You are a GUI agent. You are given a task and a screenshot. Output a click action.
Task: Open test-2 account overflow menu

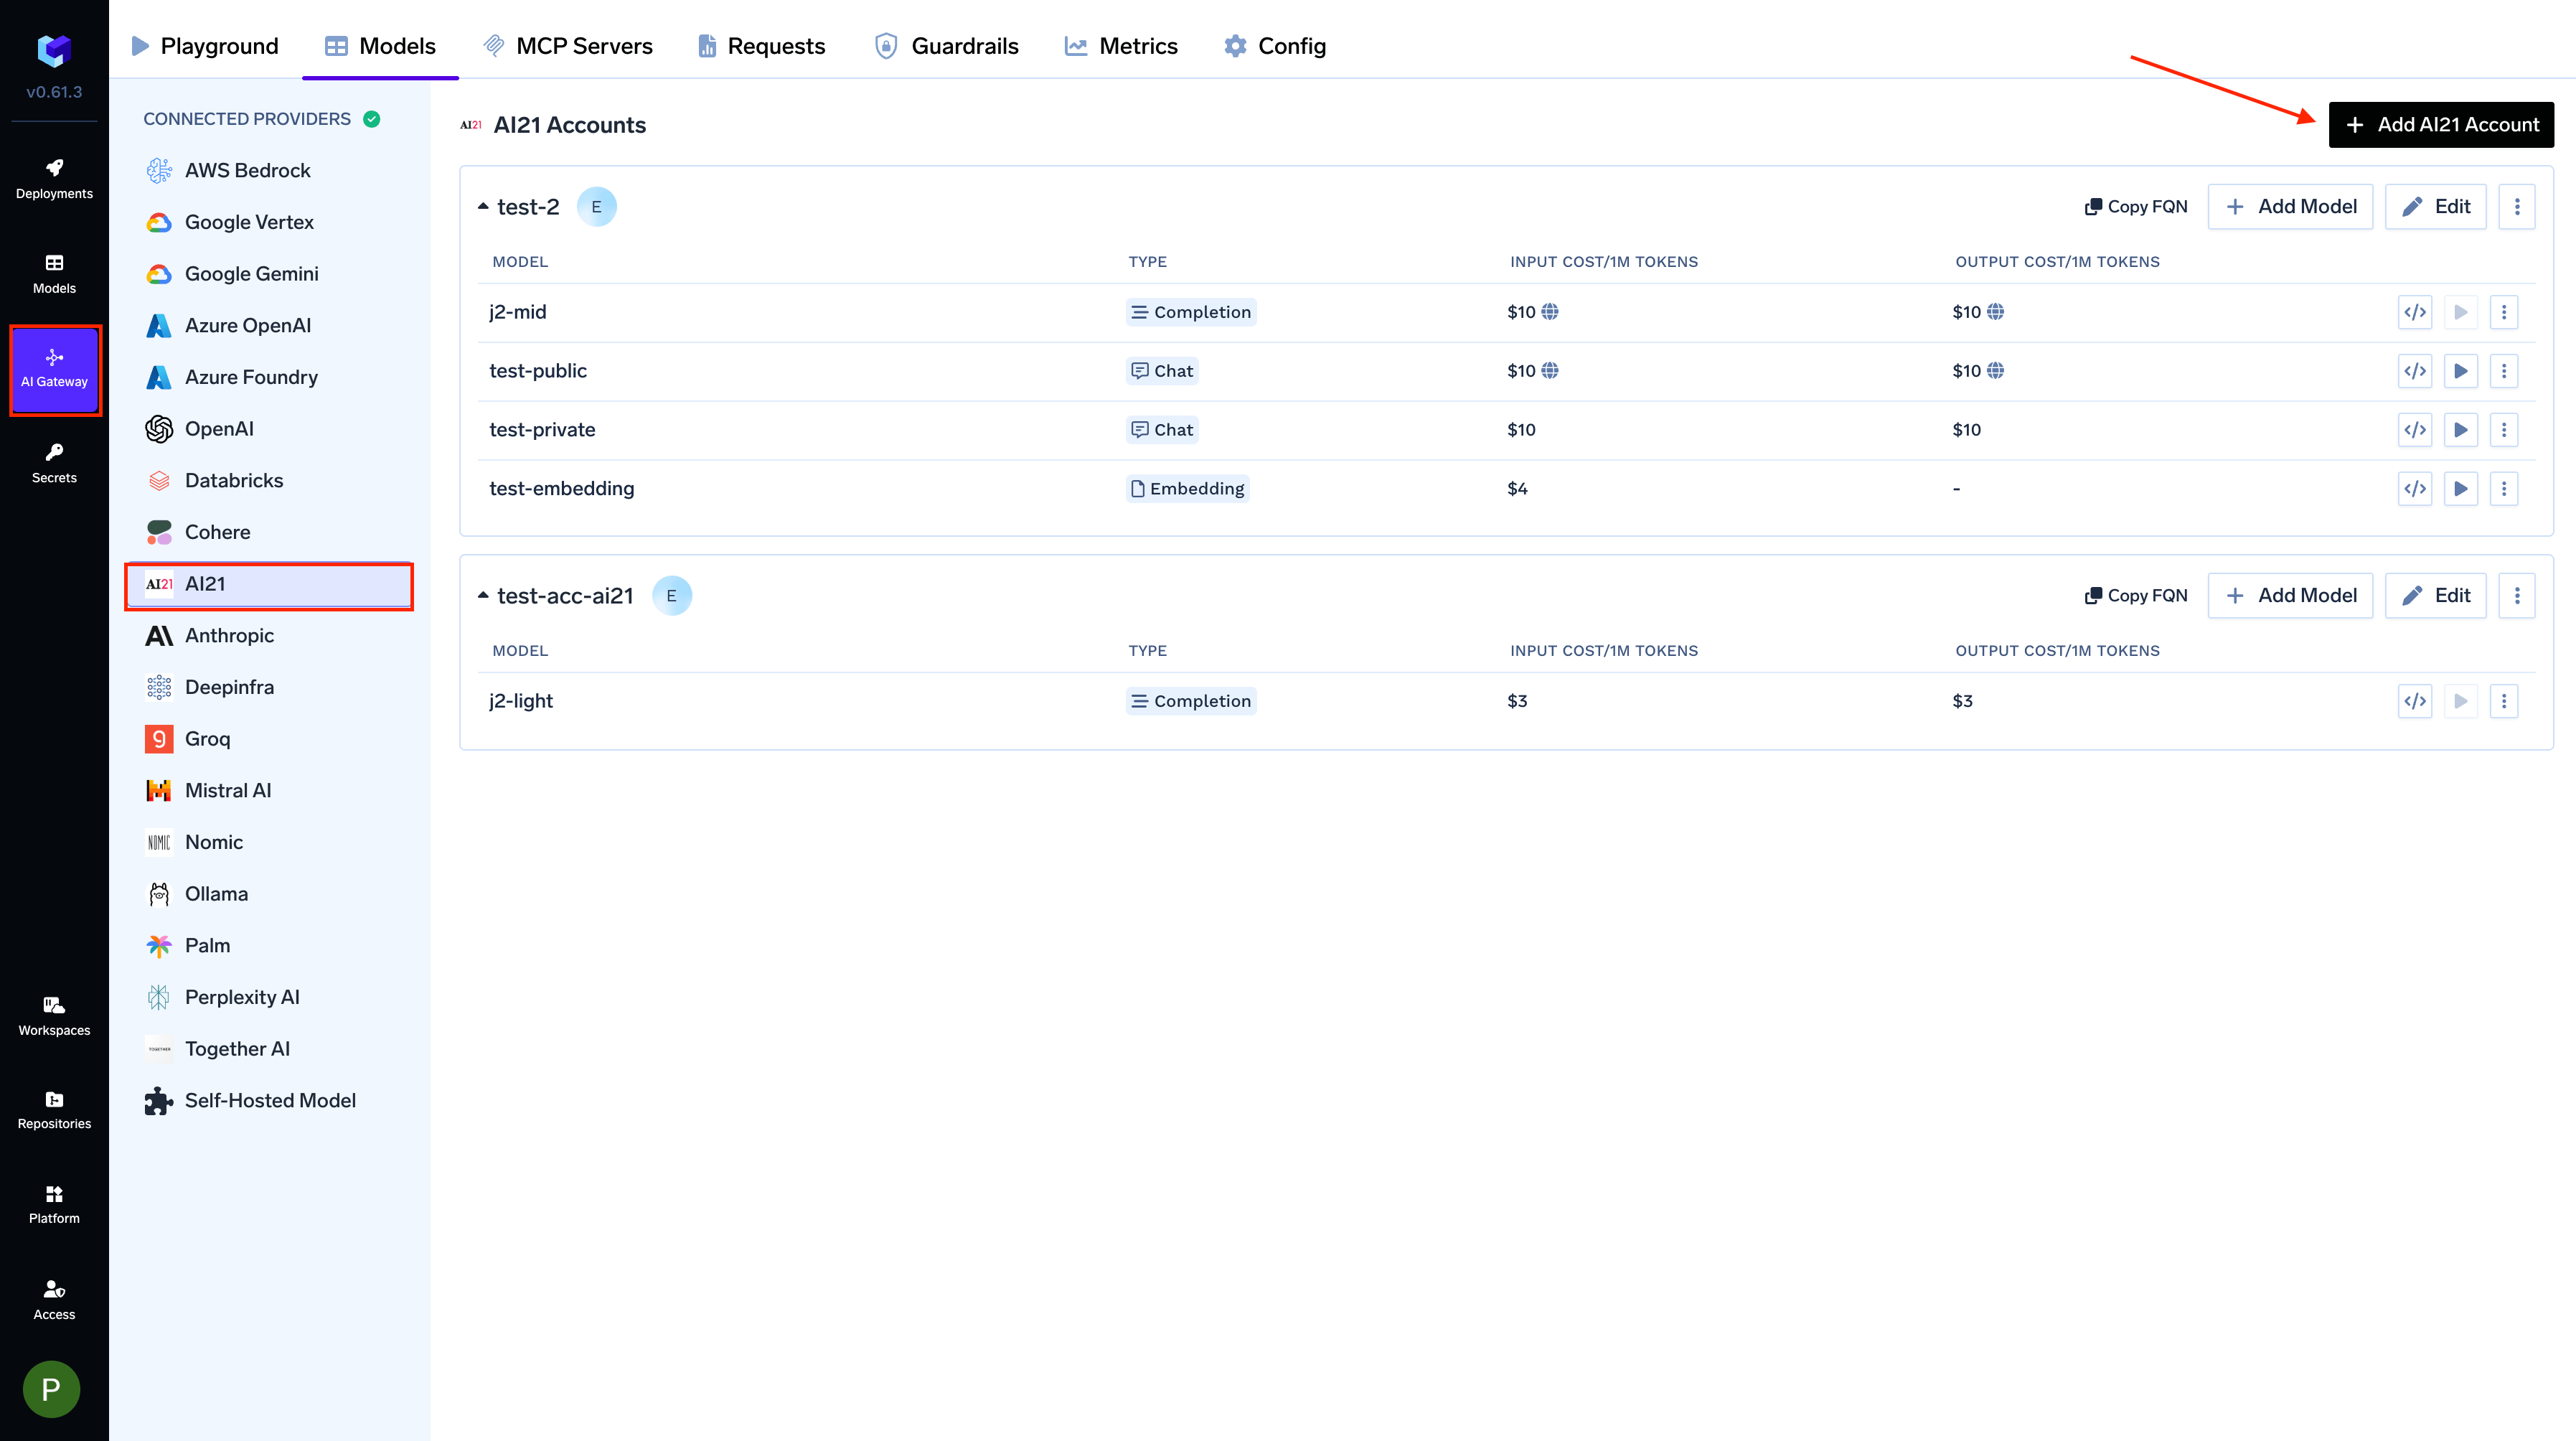pos(2517,207)
